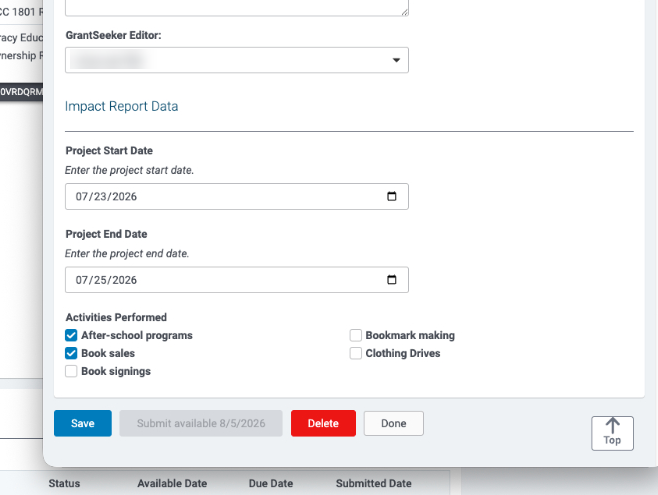
Task: Check the Book signings checkbox
Action: pyautogui.click(x=71, y=371)
